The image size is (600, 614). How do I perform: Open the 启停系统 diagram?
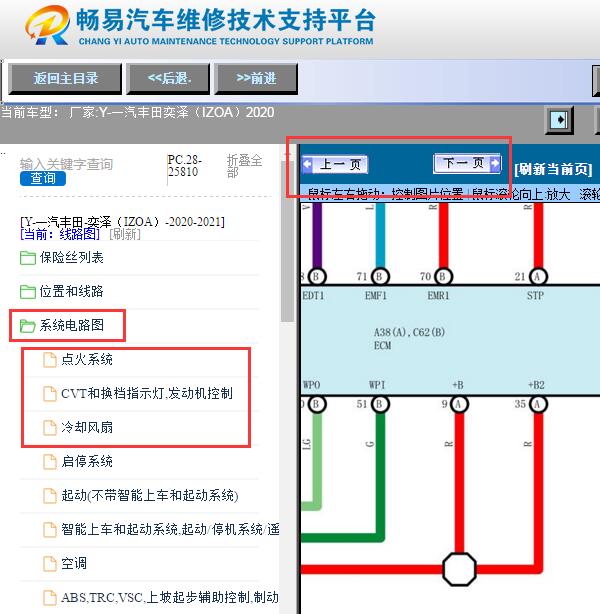(87, 461)
